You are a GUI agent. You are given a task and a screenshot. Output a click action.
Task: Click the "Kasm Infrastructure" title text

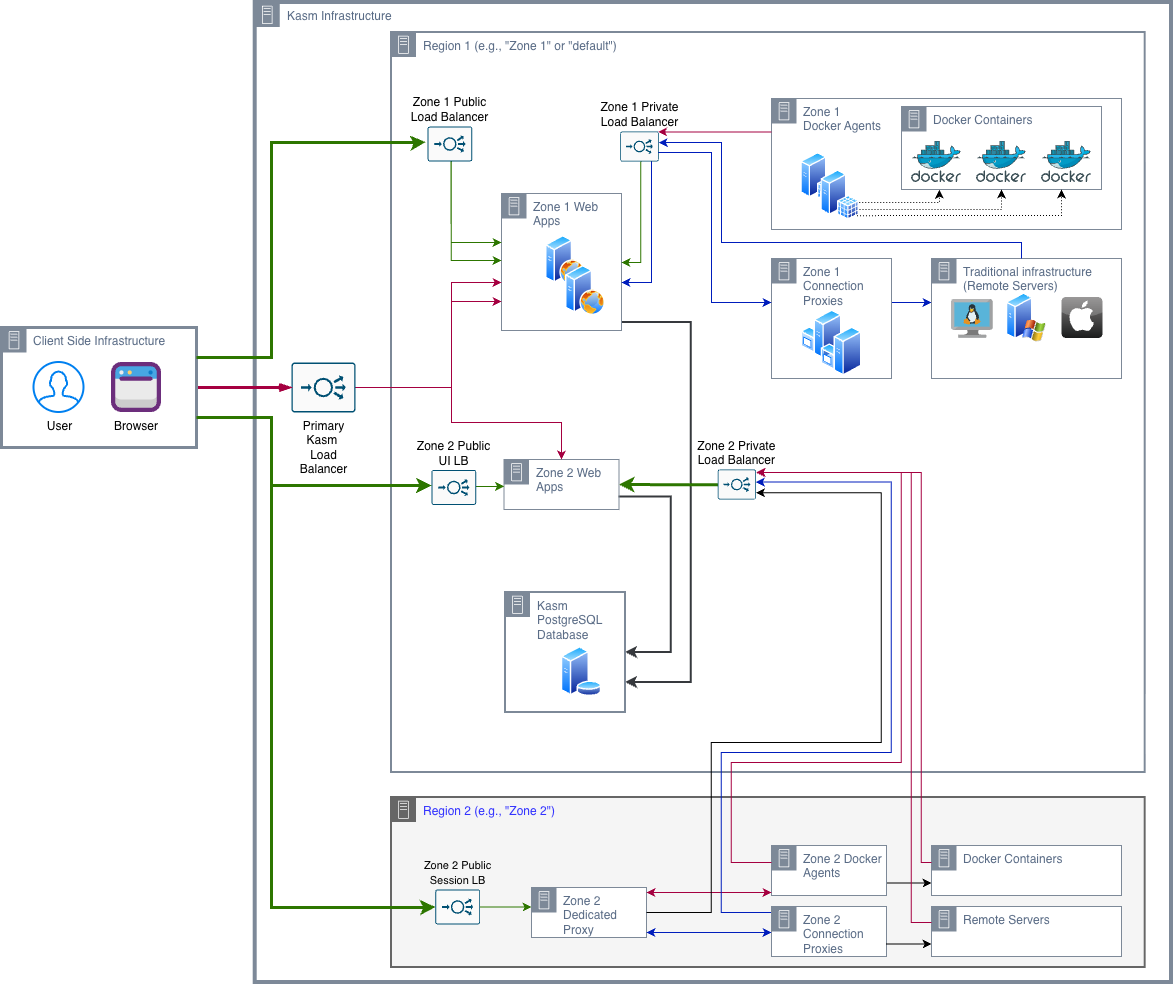tap(339, 16)
